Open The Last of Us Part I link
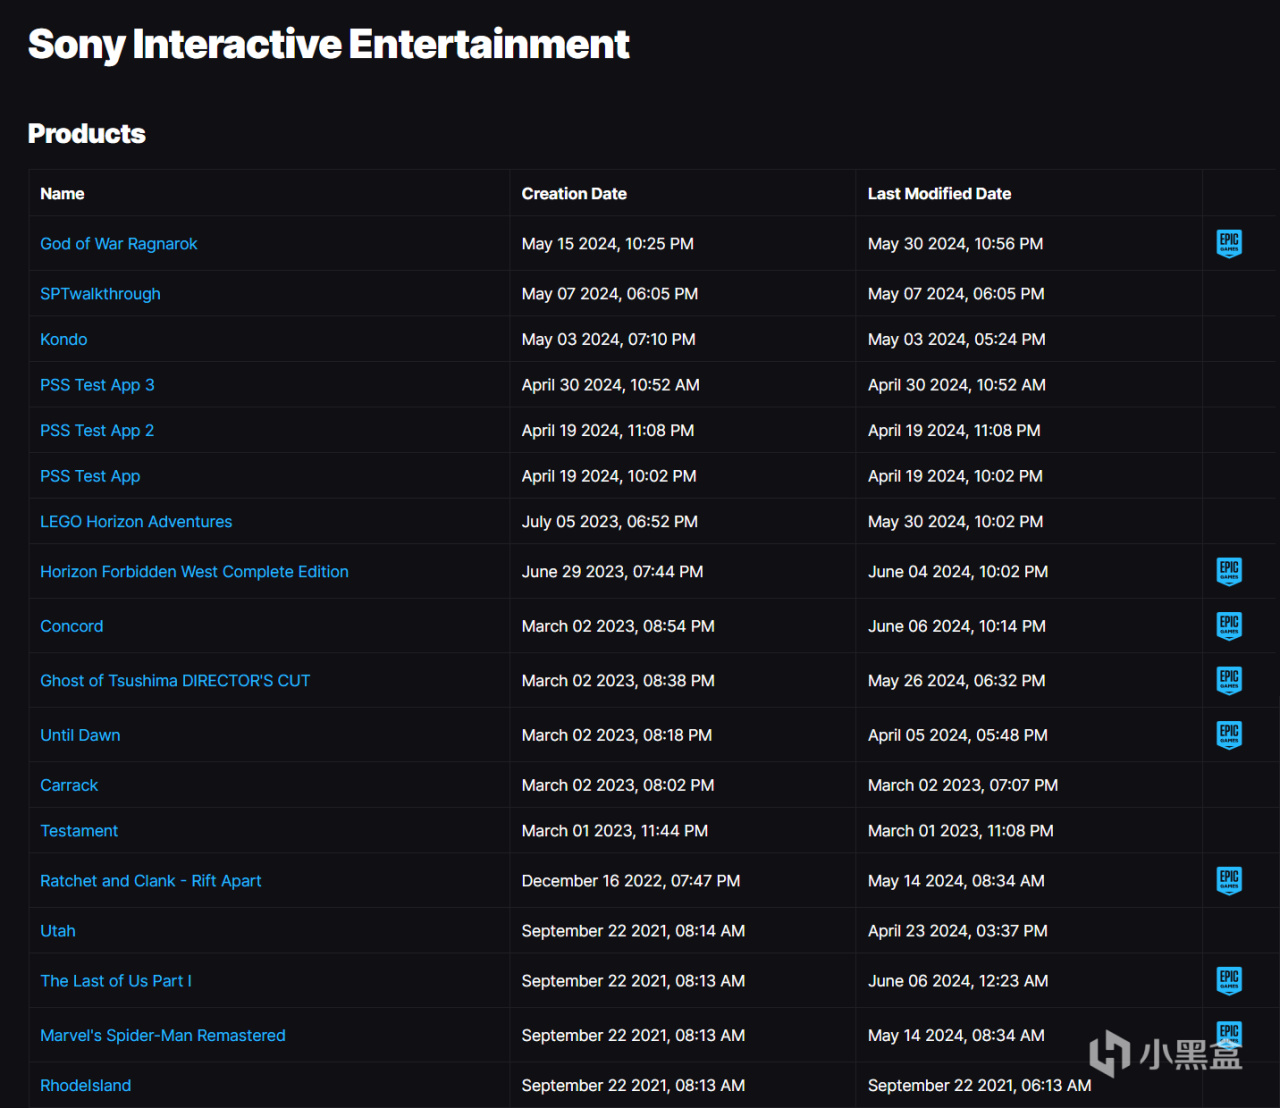This screenshot has height=1108, width=1280. point(116,981)
